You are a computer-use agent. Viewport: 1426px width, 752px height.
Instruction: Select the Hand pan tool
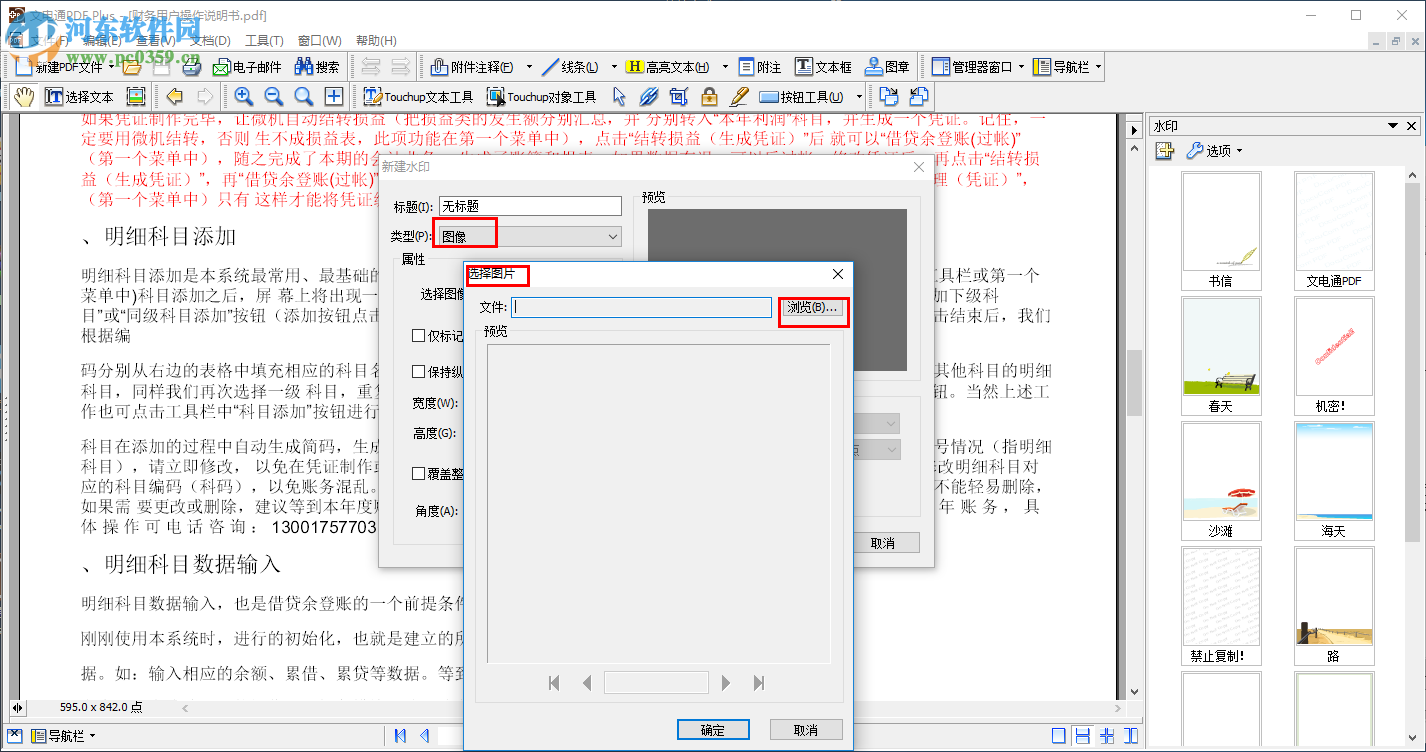pos(24,97)
